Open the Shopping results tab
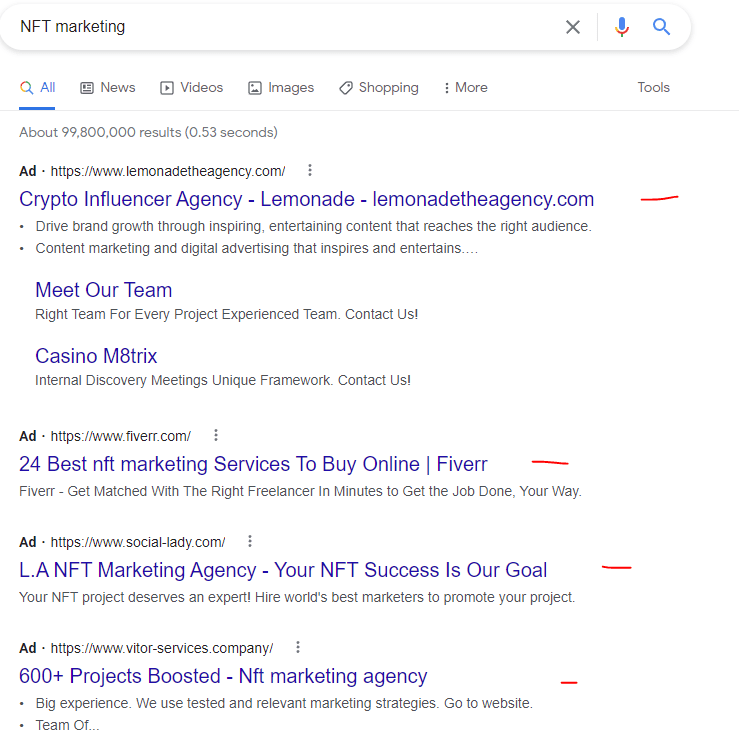Viewport: 739px width, 754px height. pyautogui.click(x=379, y=88)
